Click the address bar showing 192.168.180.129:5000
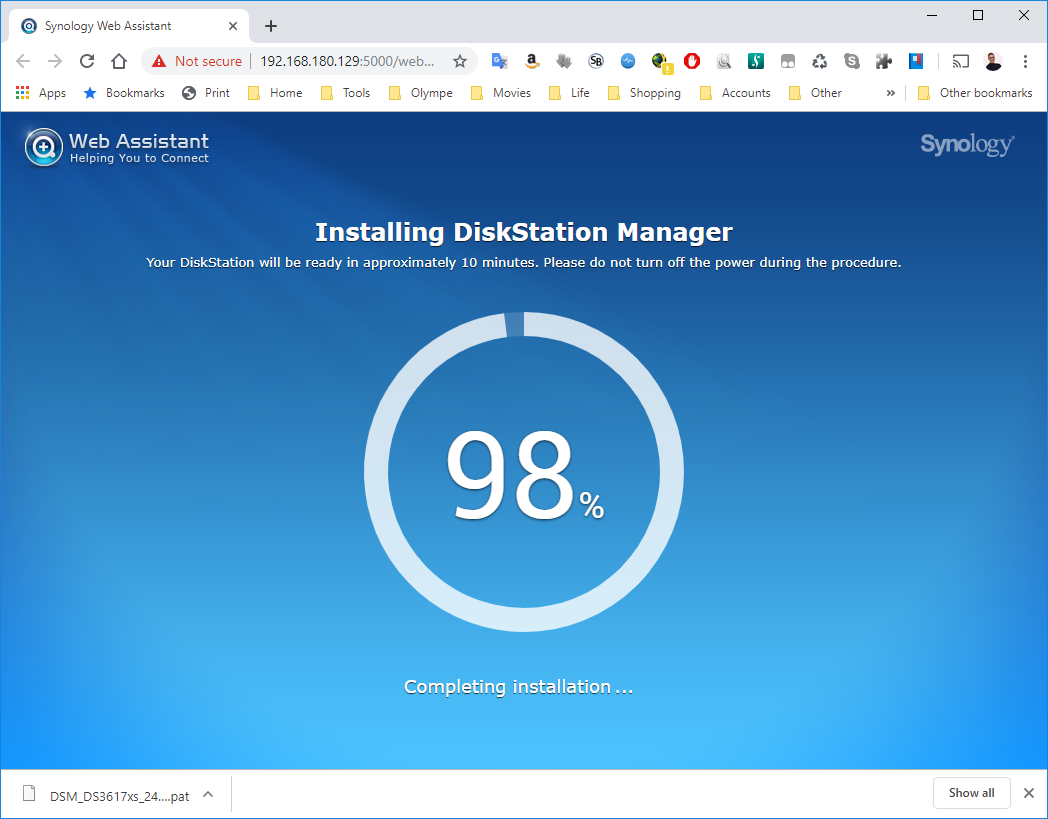 pos(347,62)
